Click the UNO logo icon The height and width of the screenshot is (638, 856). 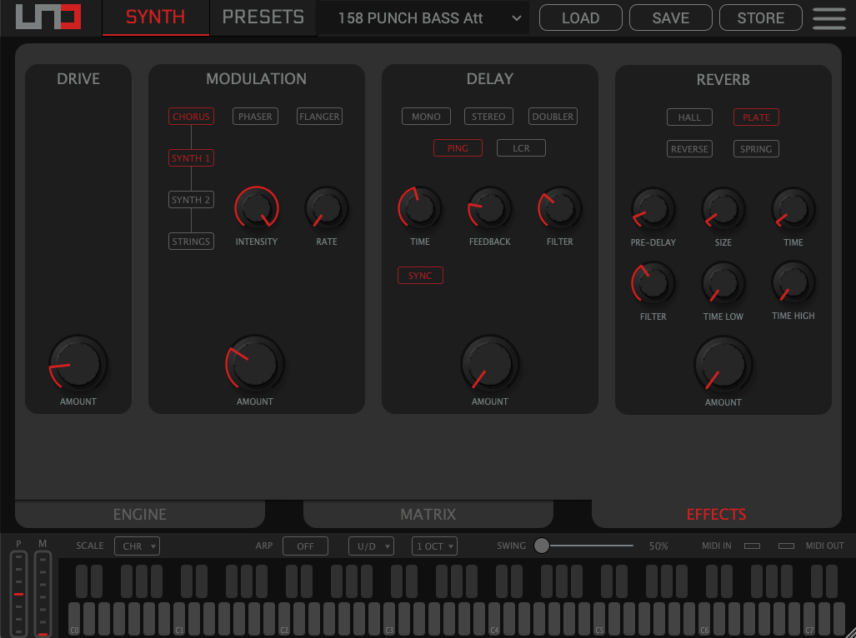pos(48,18)
